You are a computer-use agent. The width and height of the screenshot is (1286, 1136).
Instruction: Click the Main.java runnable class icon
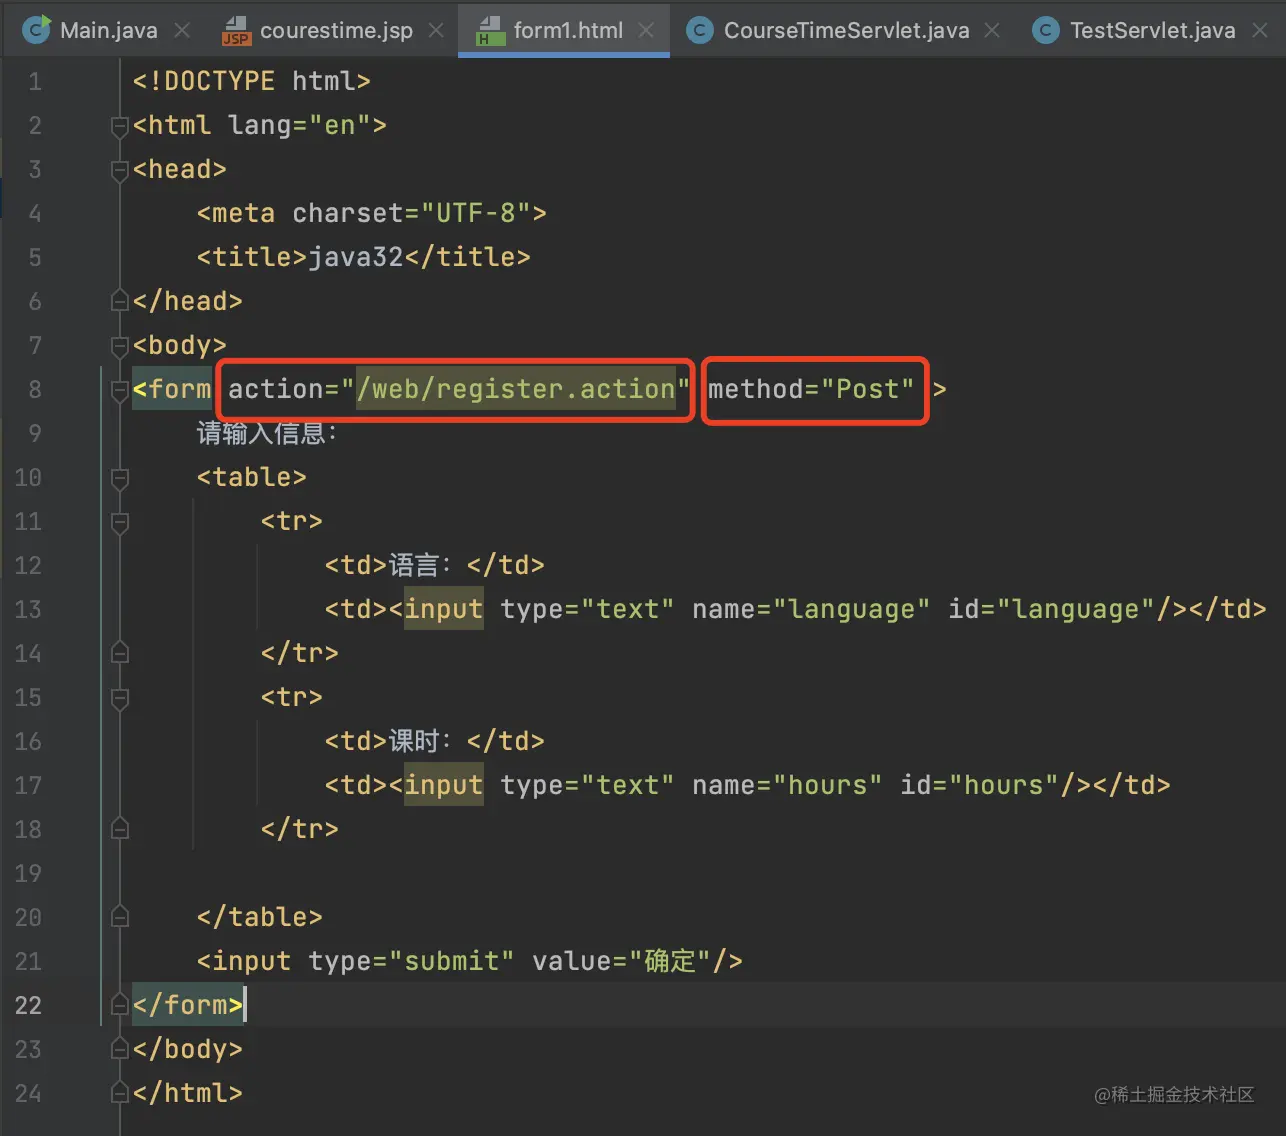pos(37,29)
